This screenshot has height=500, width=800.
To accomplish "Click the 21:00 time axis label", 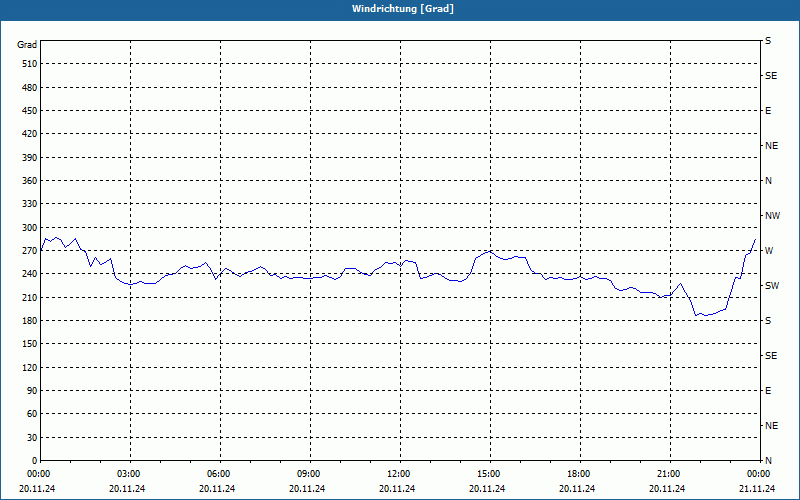I will (668, 474).
